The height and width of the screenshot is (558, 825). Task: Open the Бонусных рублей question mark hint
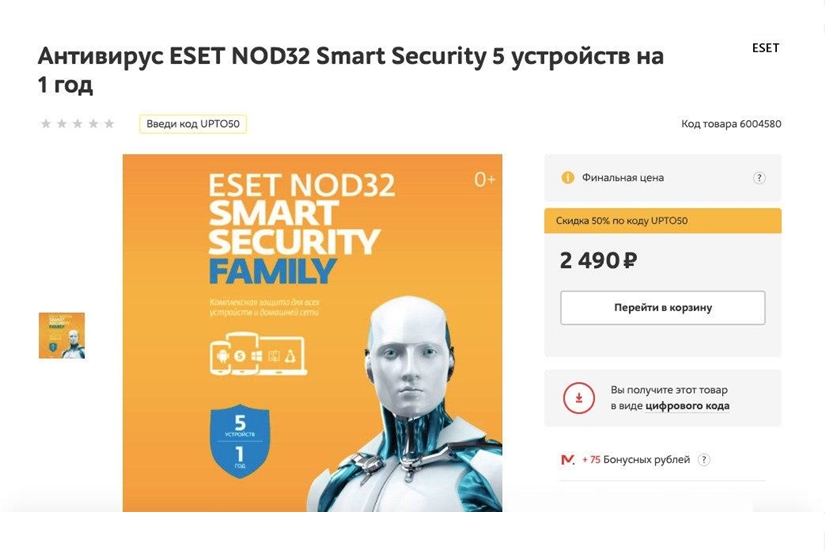pos(704,459)
